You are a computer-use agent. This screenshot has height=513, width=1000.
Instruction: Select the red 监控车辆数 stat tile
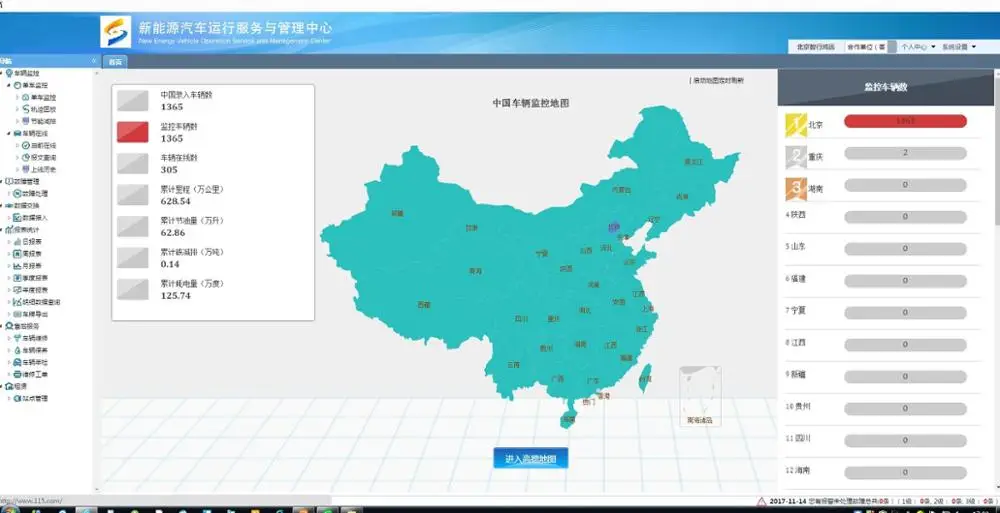click(x=133, y=132)
